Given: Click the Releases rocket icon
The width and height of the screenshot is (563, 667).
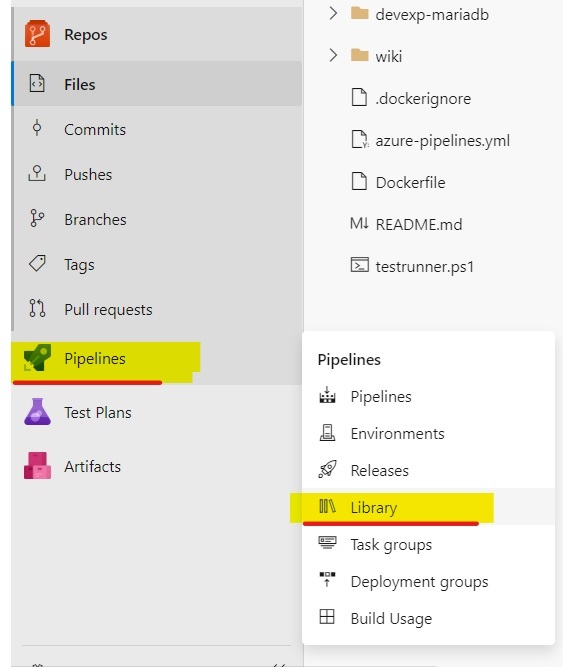Looking at the screenshot, I should coord(327,469).
